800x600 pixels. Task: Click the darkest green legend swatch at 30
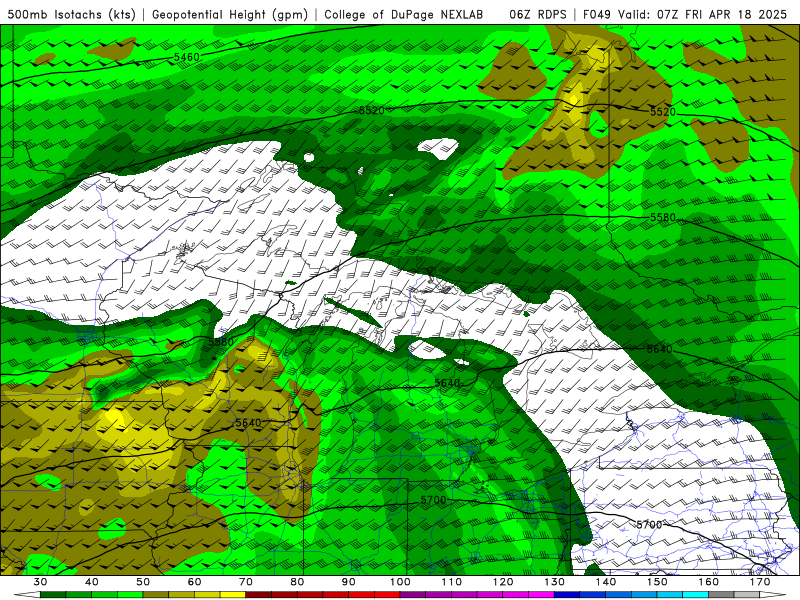(x=53, y=595)
